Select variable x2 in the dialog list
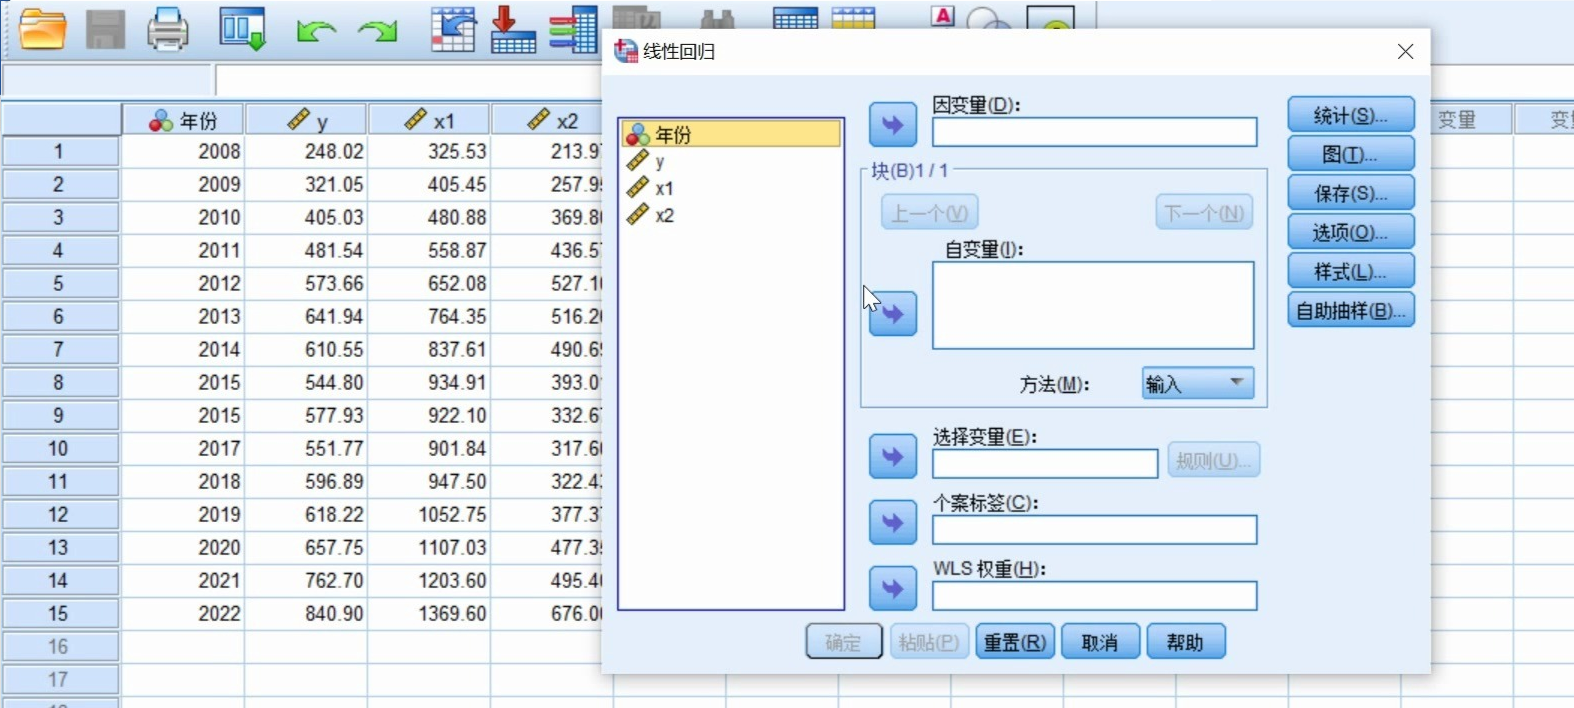 [731, 215]
